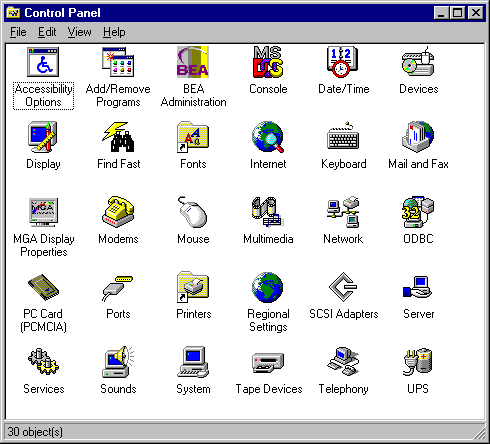This screenshot has height=444, width=490.
Task: Open the View menu
Action: tap(79, 32)
